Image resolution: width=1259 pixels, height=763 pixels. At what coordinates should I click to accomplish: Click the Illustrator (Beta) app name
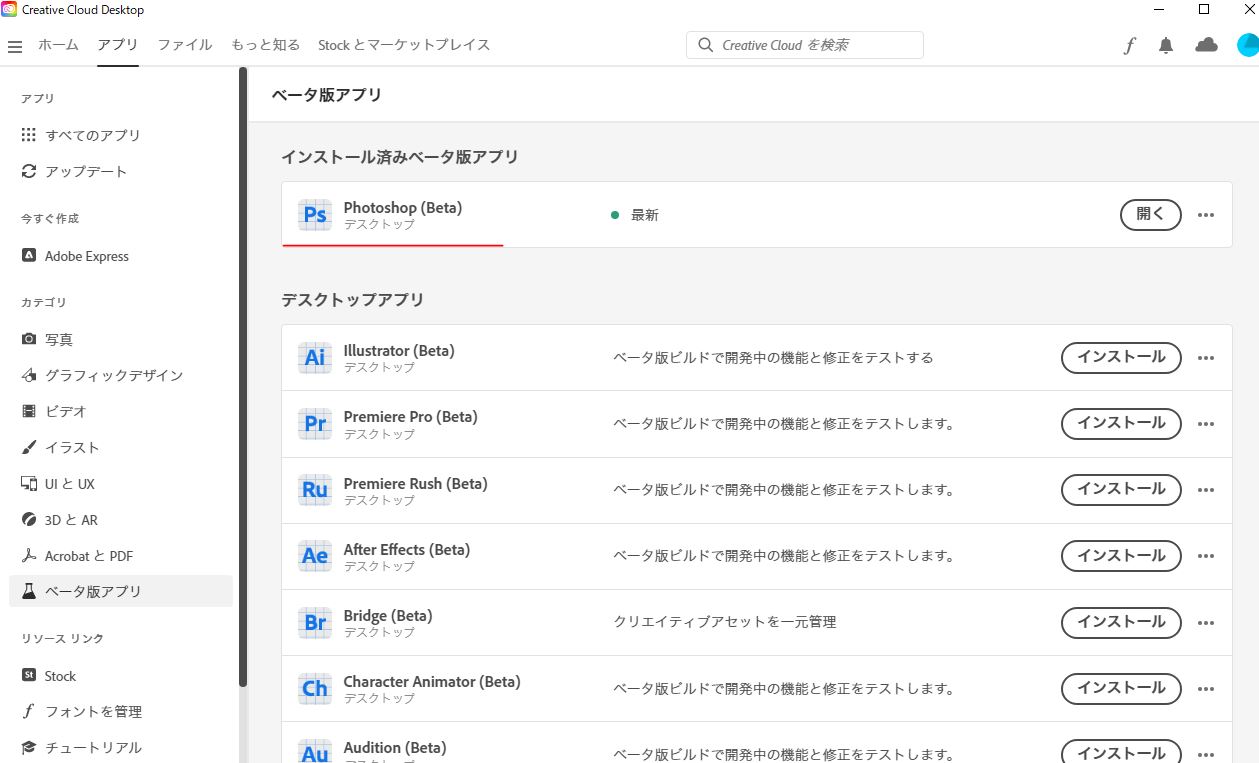pos(399,351)
